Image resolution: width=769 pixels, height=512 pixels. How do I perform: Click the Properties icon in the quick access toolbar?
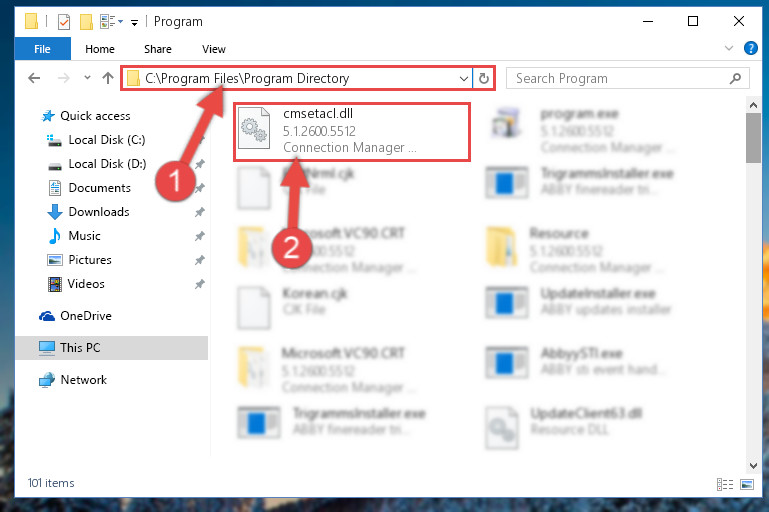pos(64,22)
